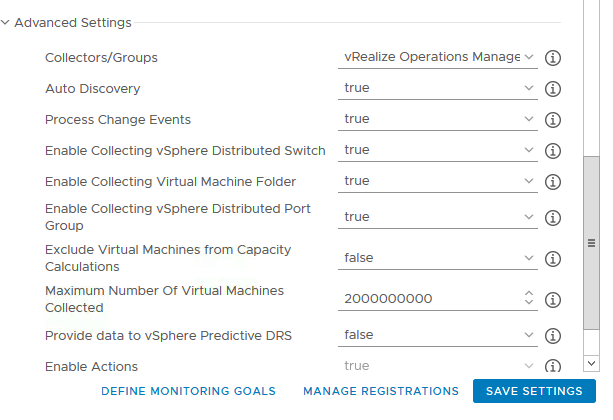Expand Provide data to Predictive DRS dropdown
The height and width of the screenshot is (420, 613).
coord(437,336)
